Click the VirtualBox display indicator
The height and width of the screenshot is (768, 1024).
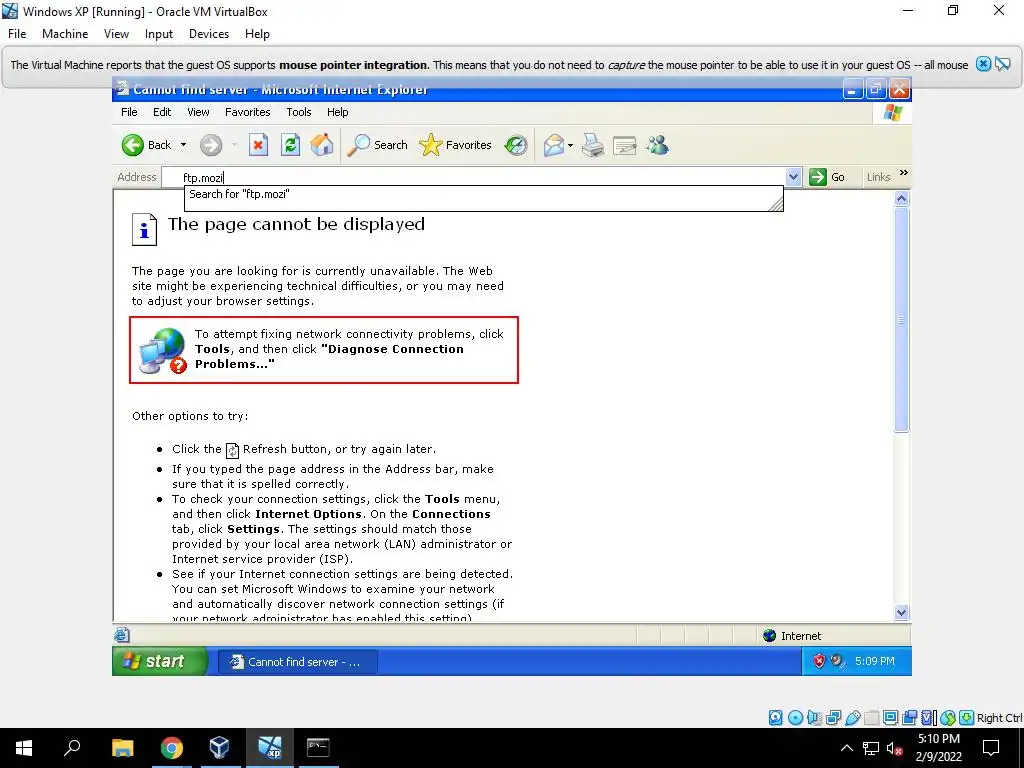[x=890, y=718]
